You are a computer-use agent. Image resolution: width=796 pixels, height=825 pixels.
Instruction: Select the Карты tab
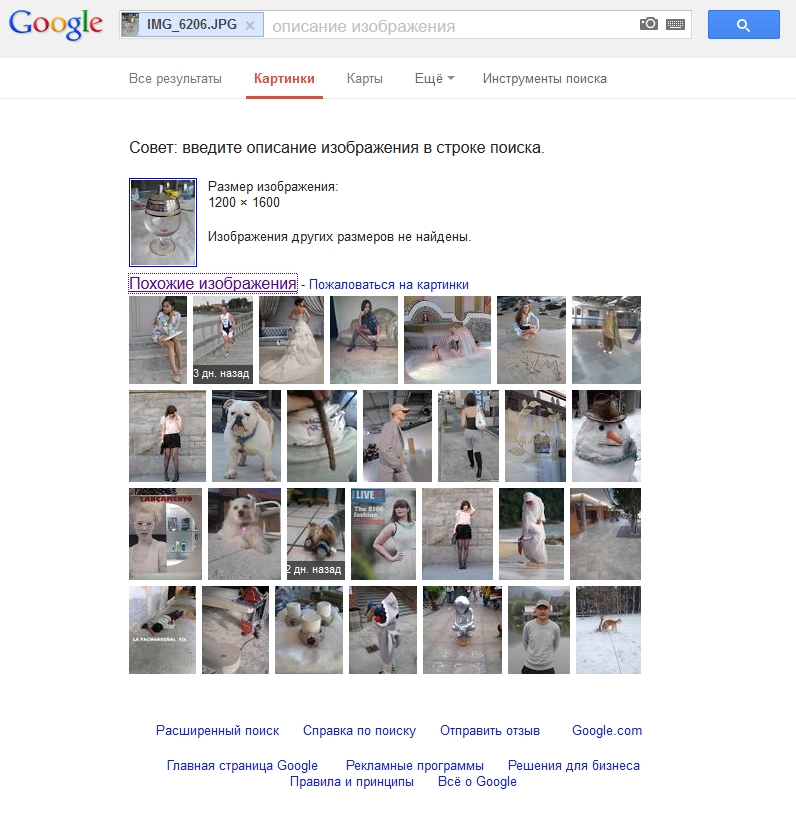(x=365, y=79)
